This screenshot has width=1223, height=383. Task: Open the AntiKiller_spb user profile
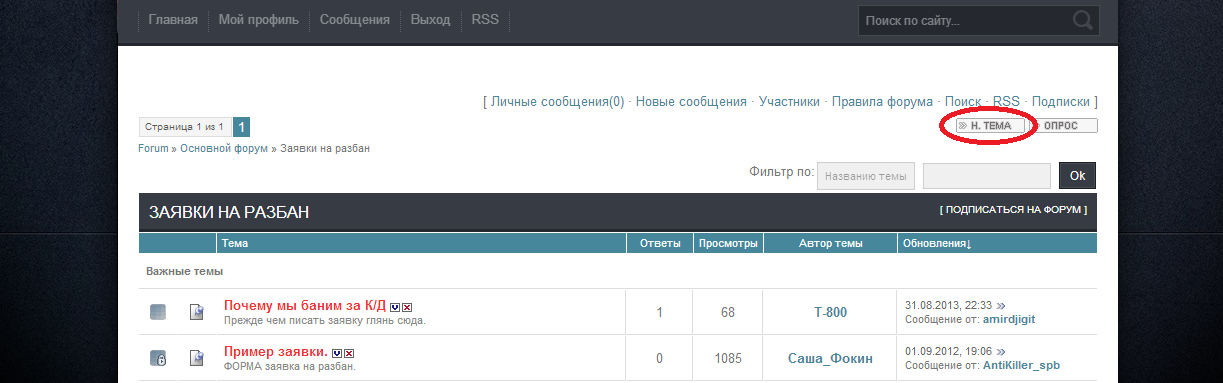(1021, 365)
